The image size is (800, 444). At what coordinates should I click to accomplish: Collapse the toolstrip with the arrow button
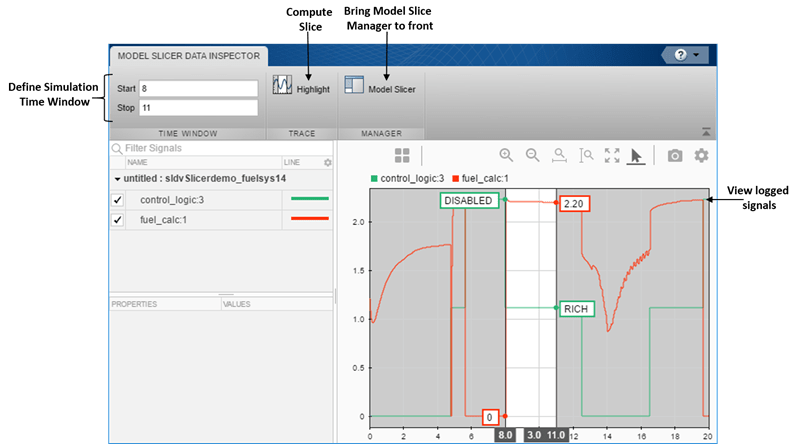click(x=706, y=132)
